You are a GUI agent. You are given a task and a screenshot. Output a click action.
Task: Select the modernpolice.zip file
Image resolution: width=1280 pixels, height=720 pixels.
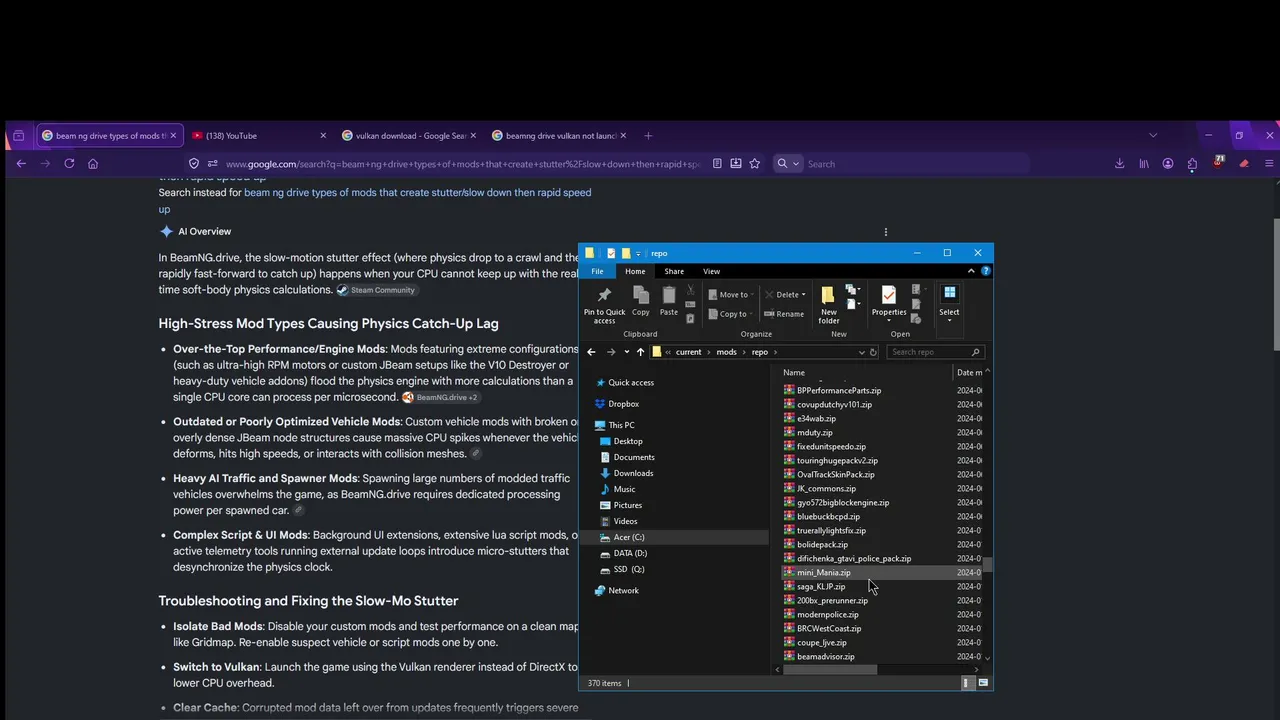click(x=828, y=615)
